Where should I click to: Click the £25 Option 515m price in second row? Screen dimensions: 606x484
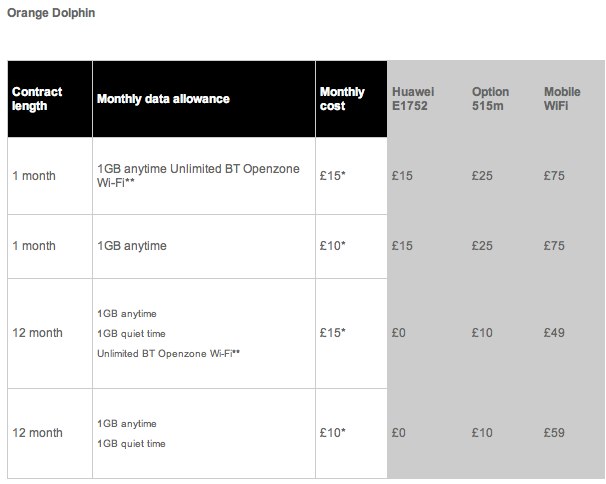[483, 246]
